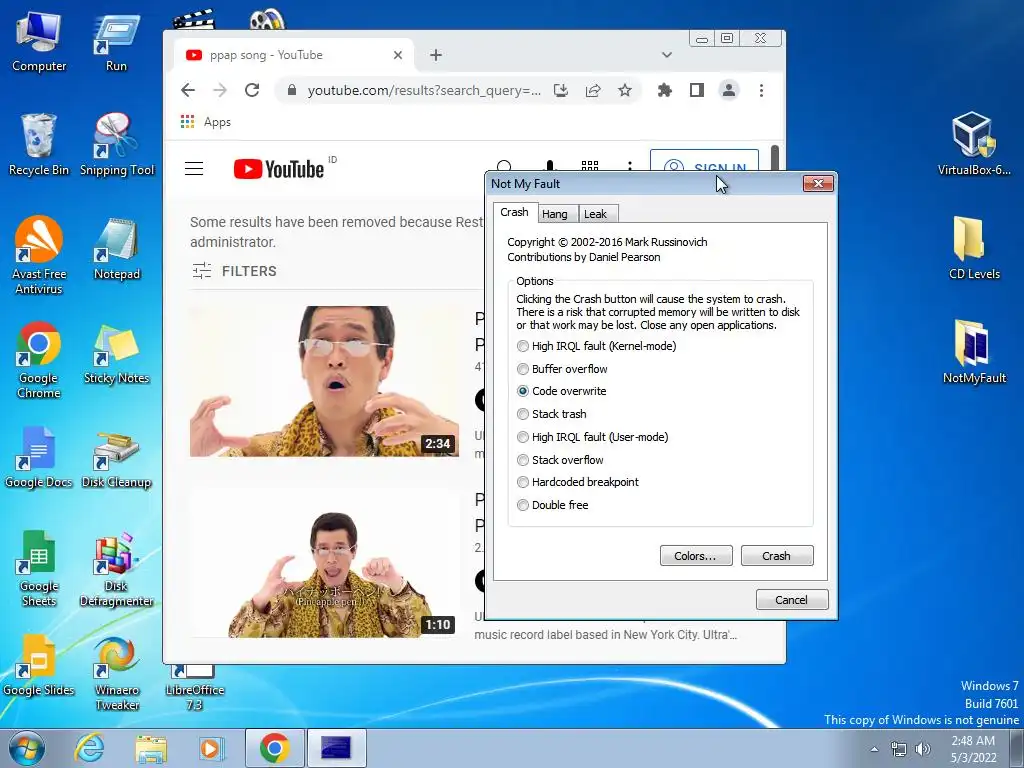The height and width of the screenshot is (768, 1024).
Task: Select Avast Free Antivirus desktop icon
Action: click(39, 256)
